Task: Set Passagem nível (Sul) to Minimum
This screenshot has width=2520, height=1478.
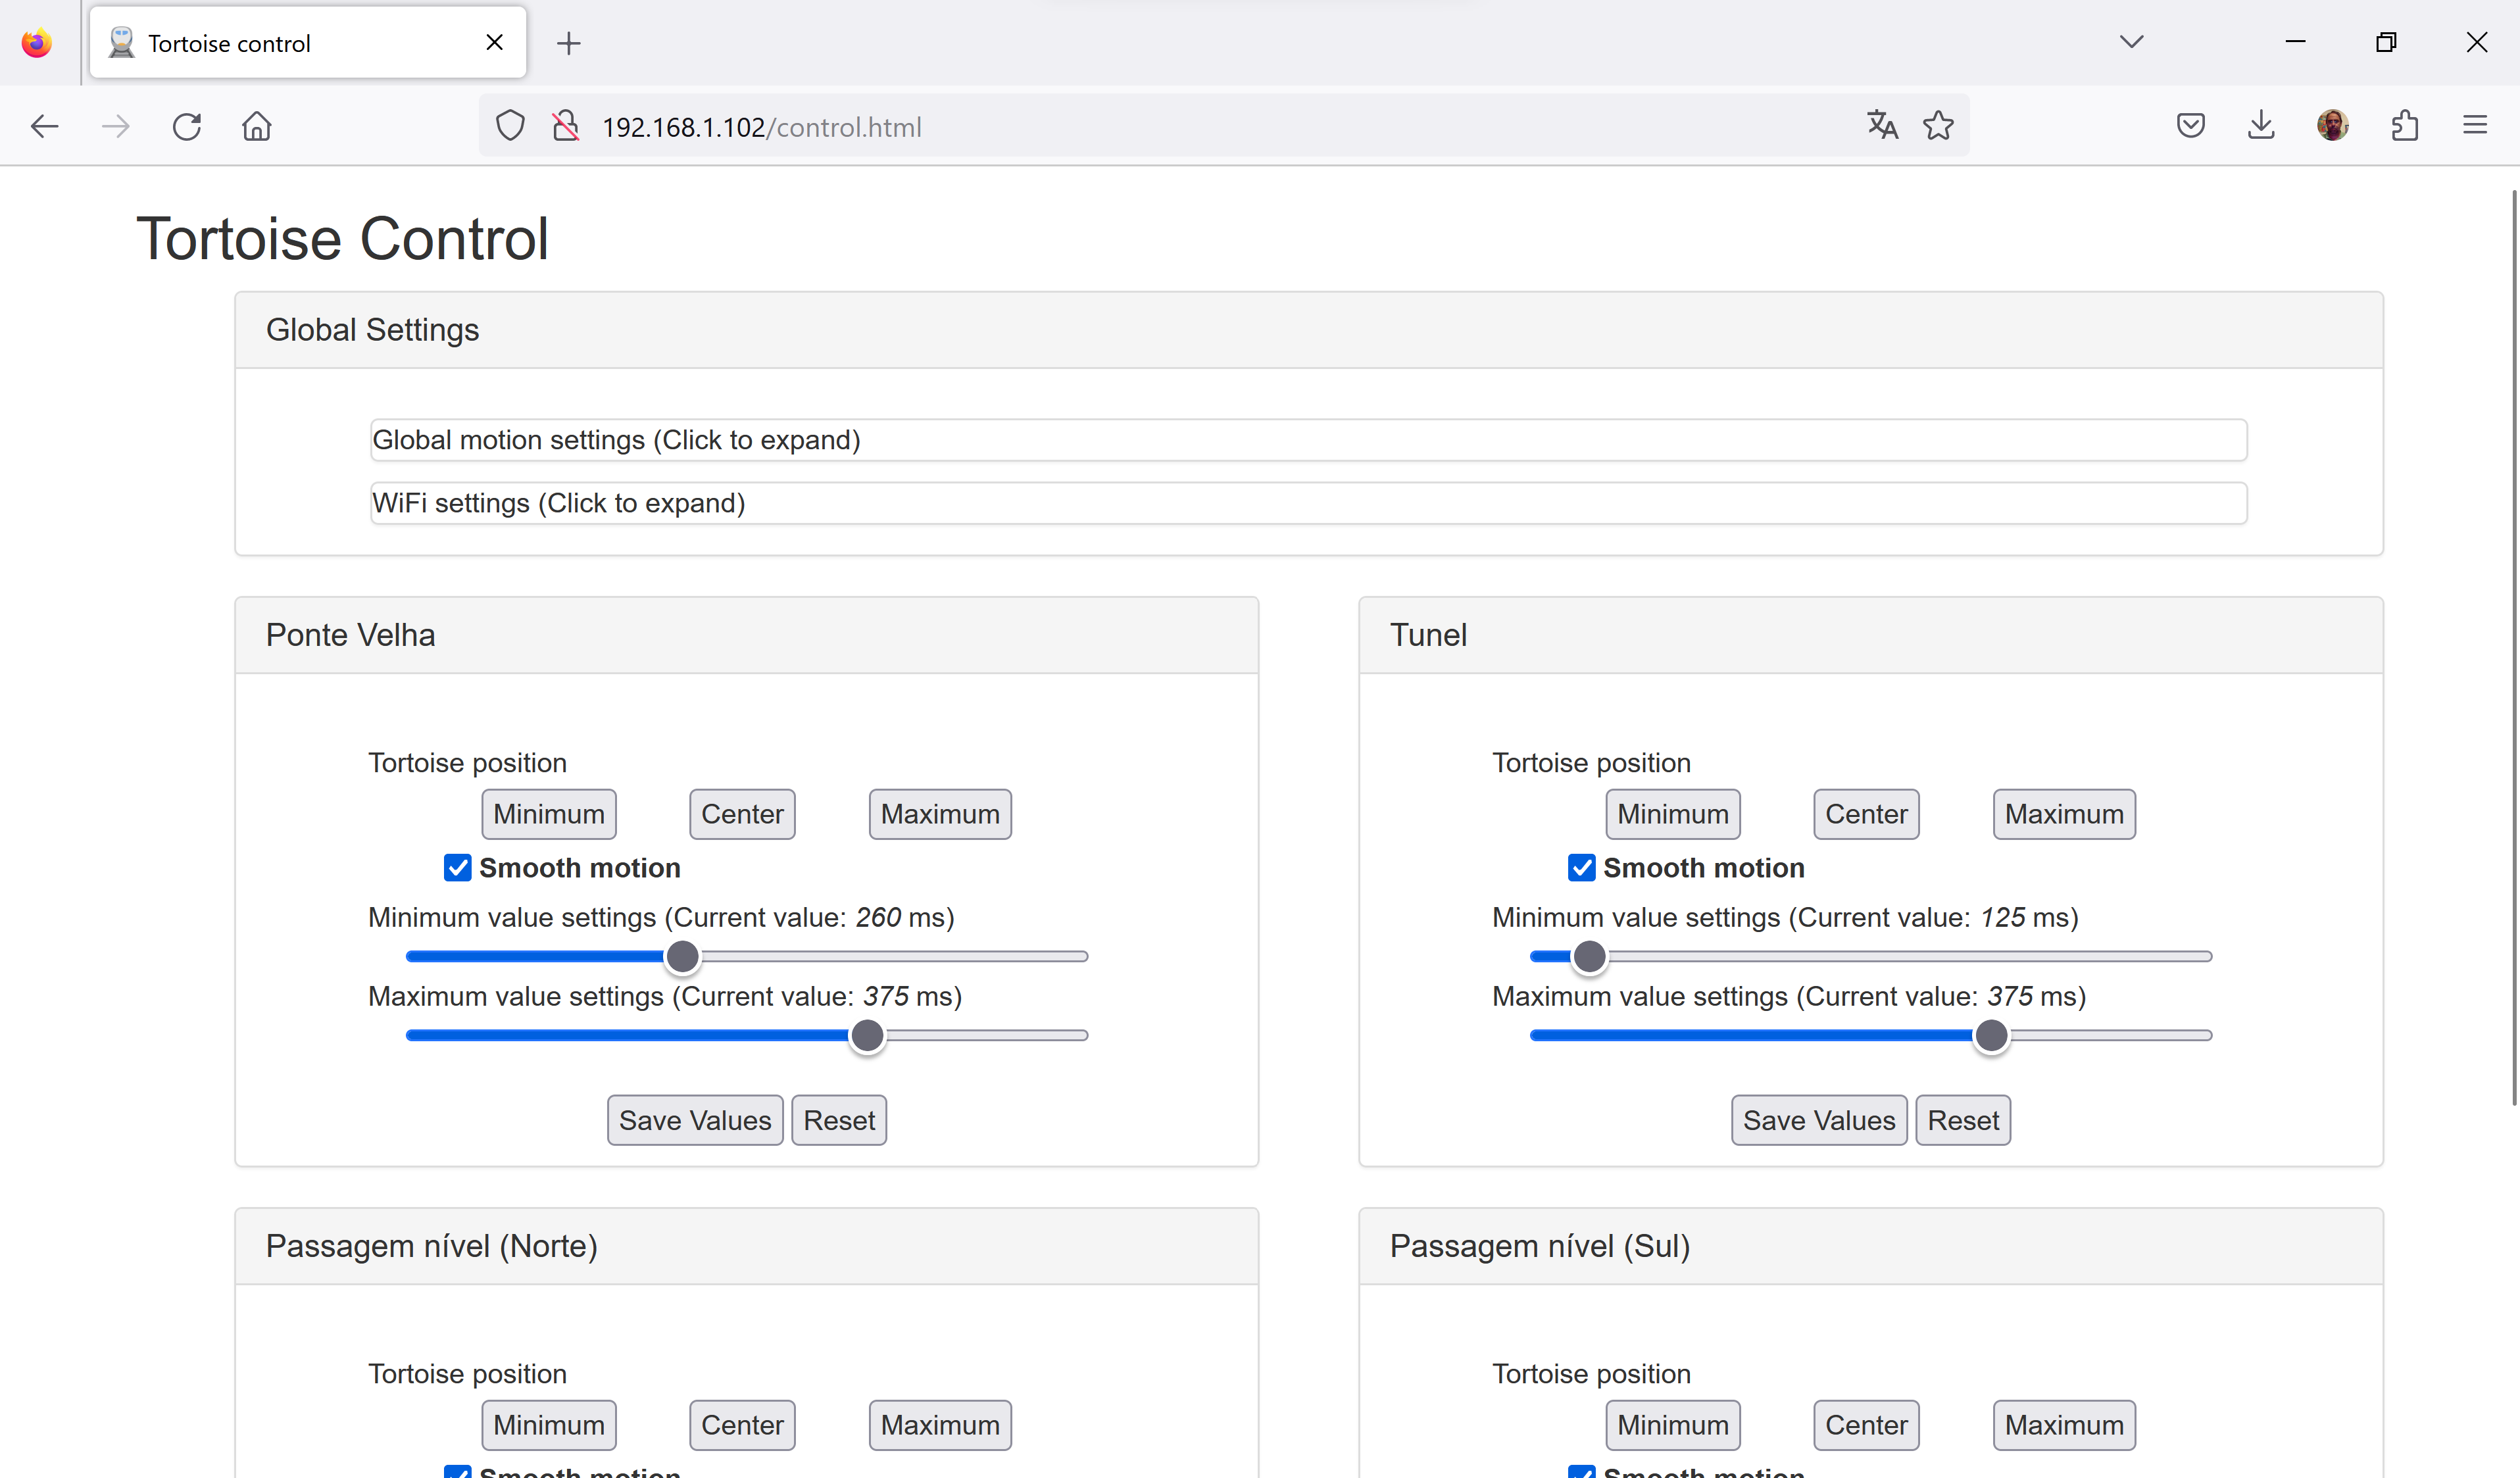Action: 1673,1425
